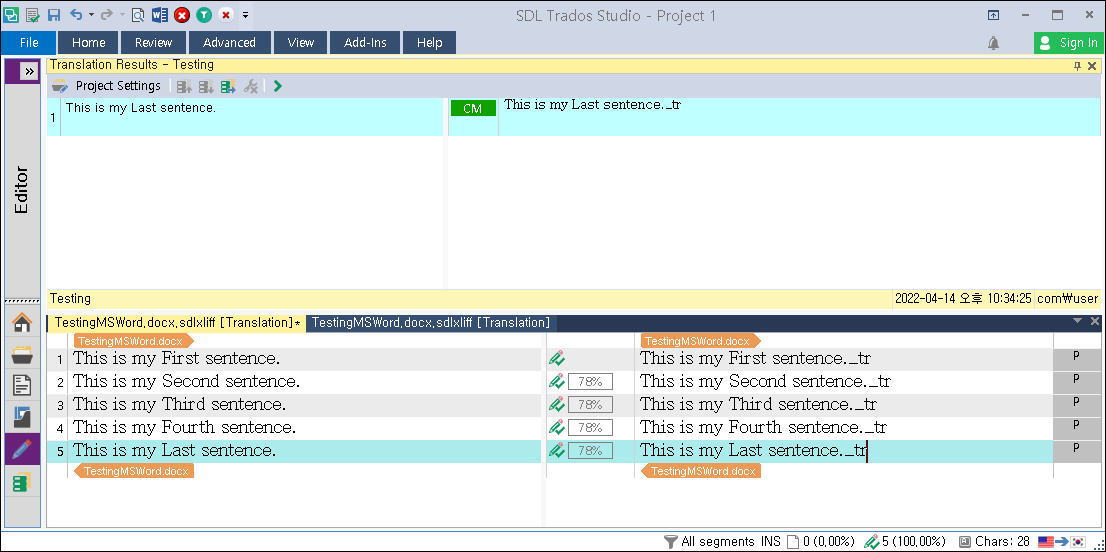Click the greyed redo arrow icon
The width and height of the screenshot is (1106, 552).
click(107, 14)
